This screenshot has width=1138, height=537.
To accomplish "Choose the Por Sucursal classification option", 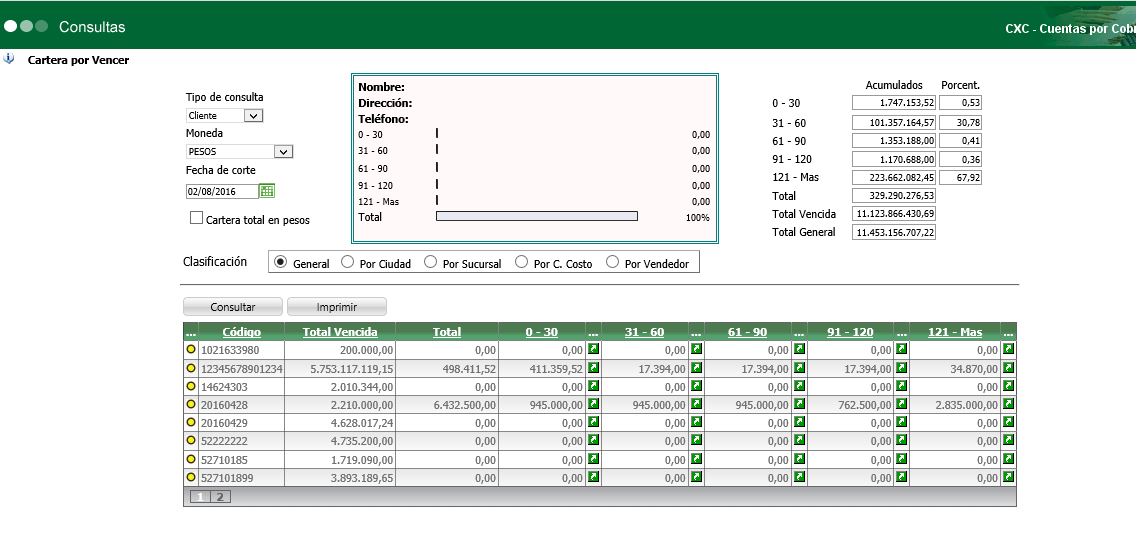I will pyautogui.click(x=430, y=262).
